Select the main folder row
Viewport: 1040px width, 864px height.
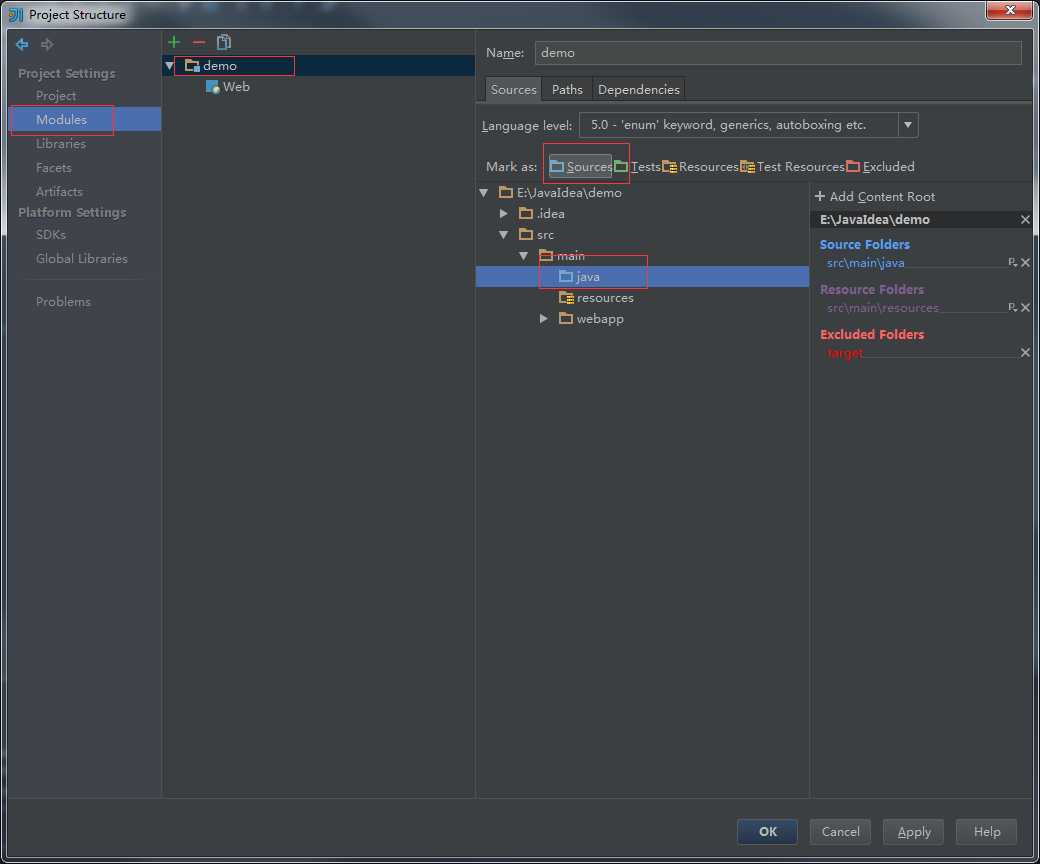point(562,256)
